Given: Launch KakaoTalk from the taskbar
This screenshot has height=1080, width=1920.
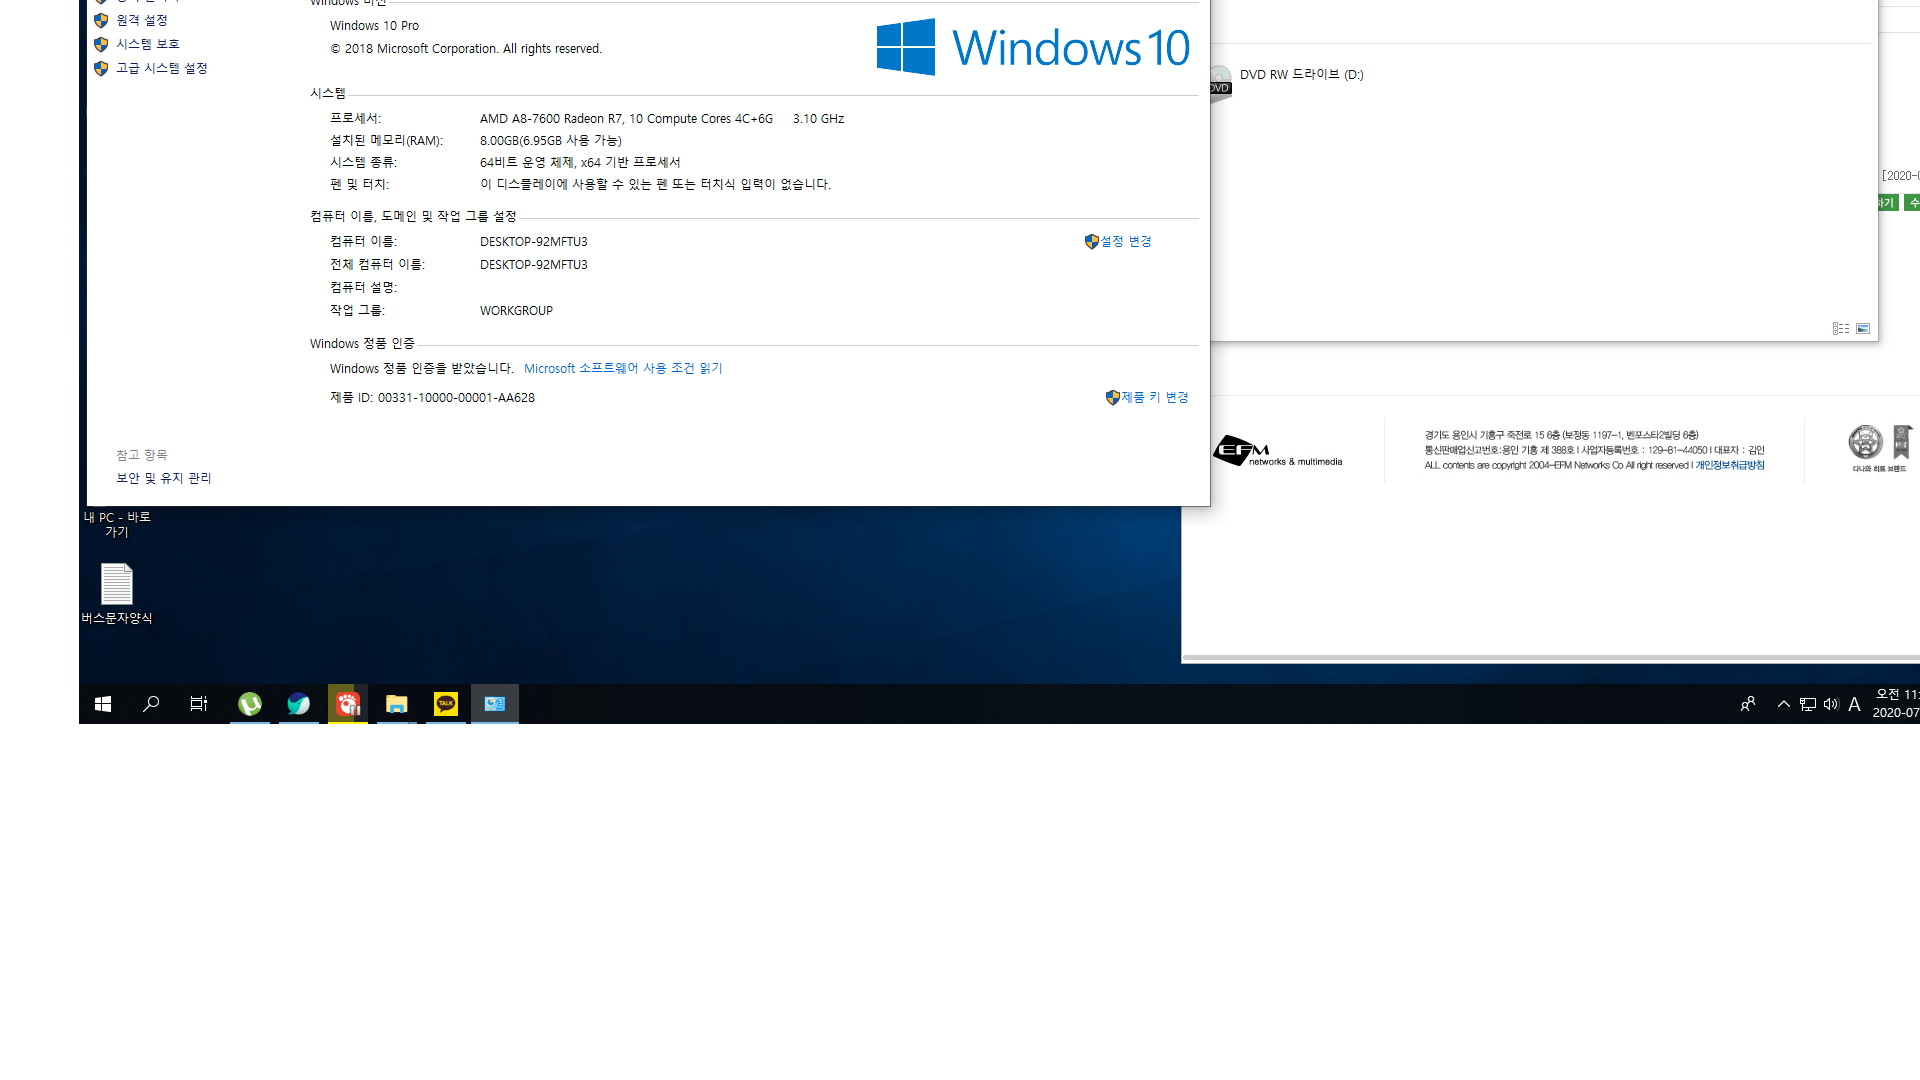Looking at the screenshot, I should 446,704.
